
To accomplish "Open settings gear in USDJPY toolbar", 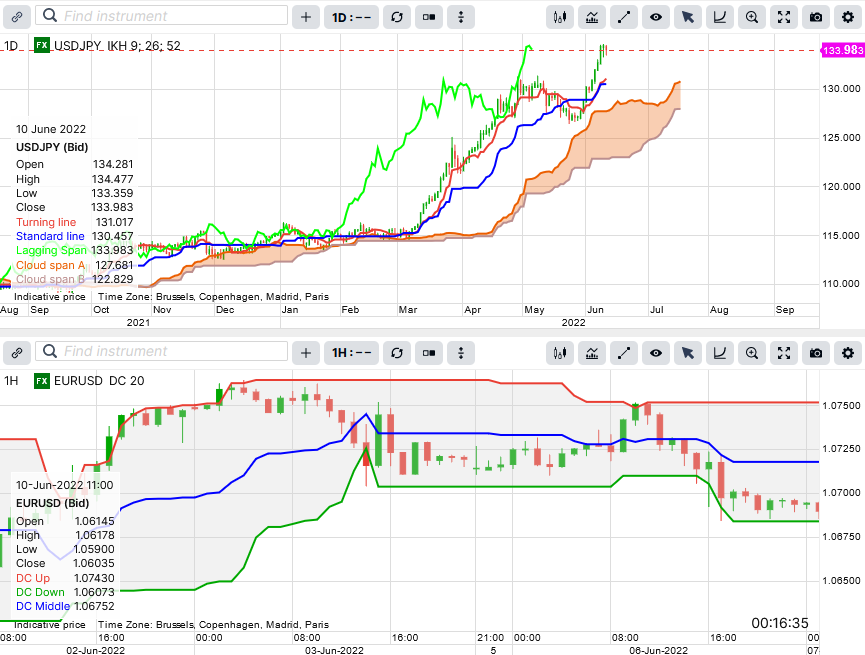I will point(848,17).
